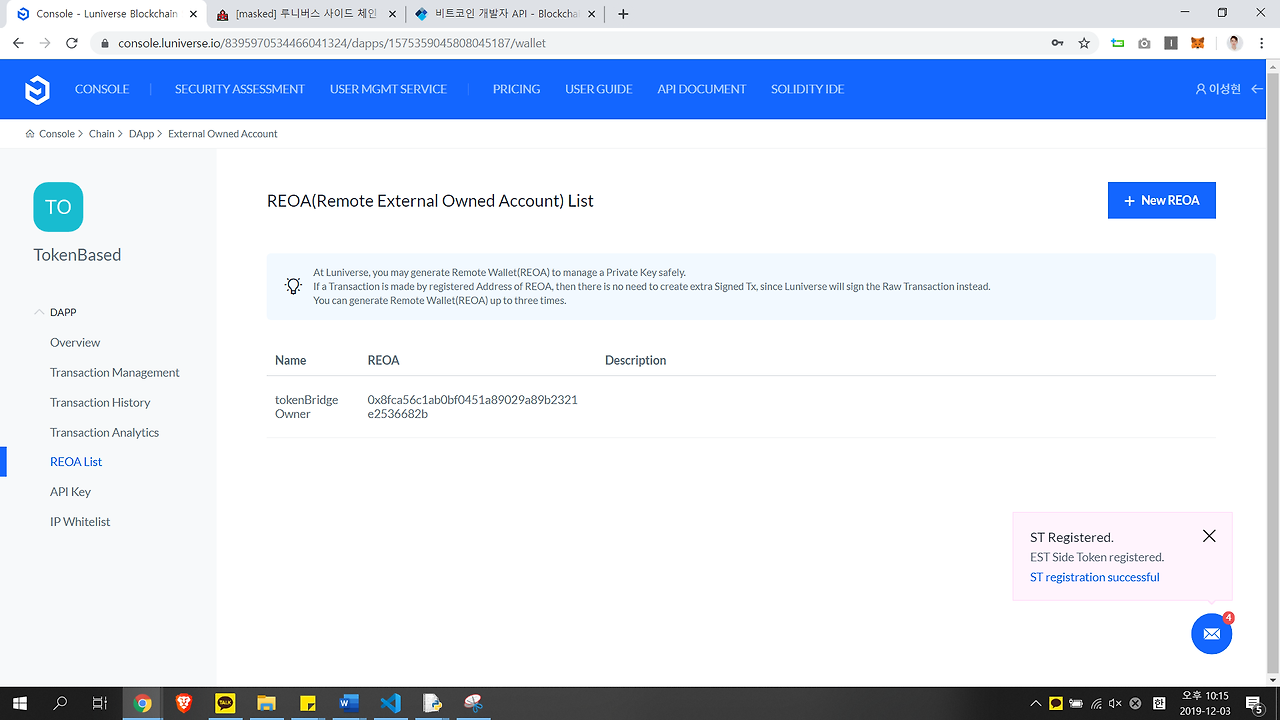Image resolution: width=1280 pixels, height=720 pixels.
Task: Click the user profile icon beside 이성현
Action: click(1201, 89)
